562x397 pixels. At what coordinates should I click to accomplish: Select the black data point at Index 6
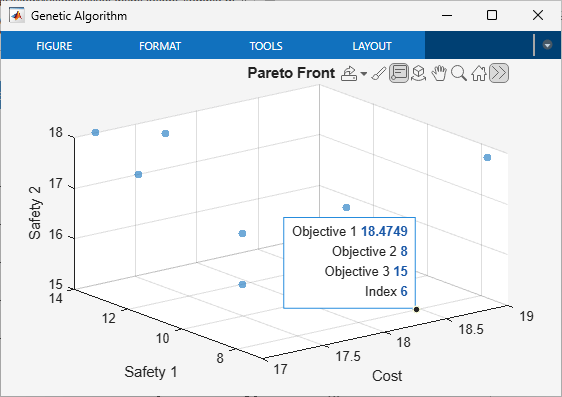(x=416, y=309)
